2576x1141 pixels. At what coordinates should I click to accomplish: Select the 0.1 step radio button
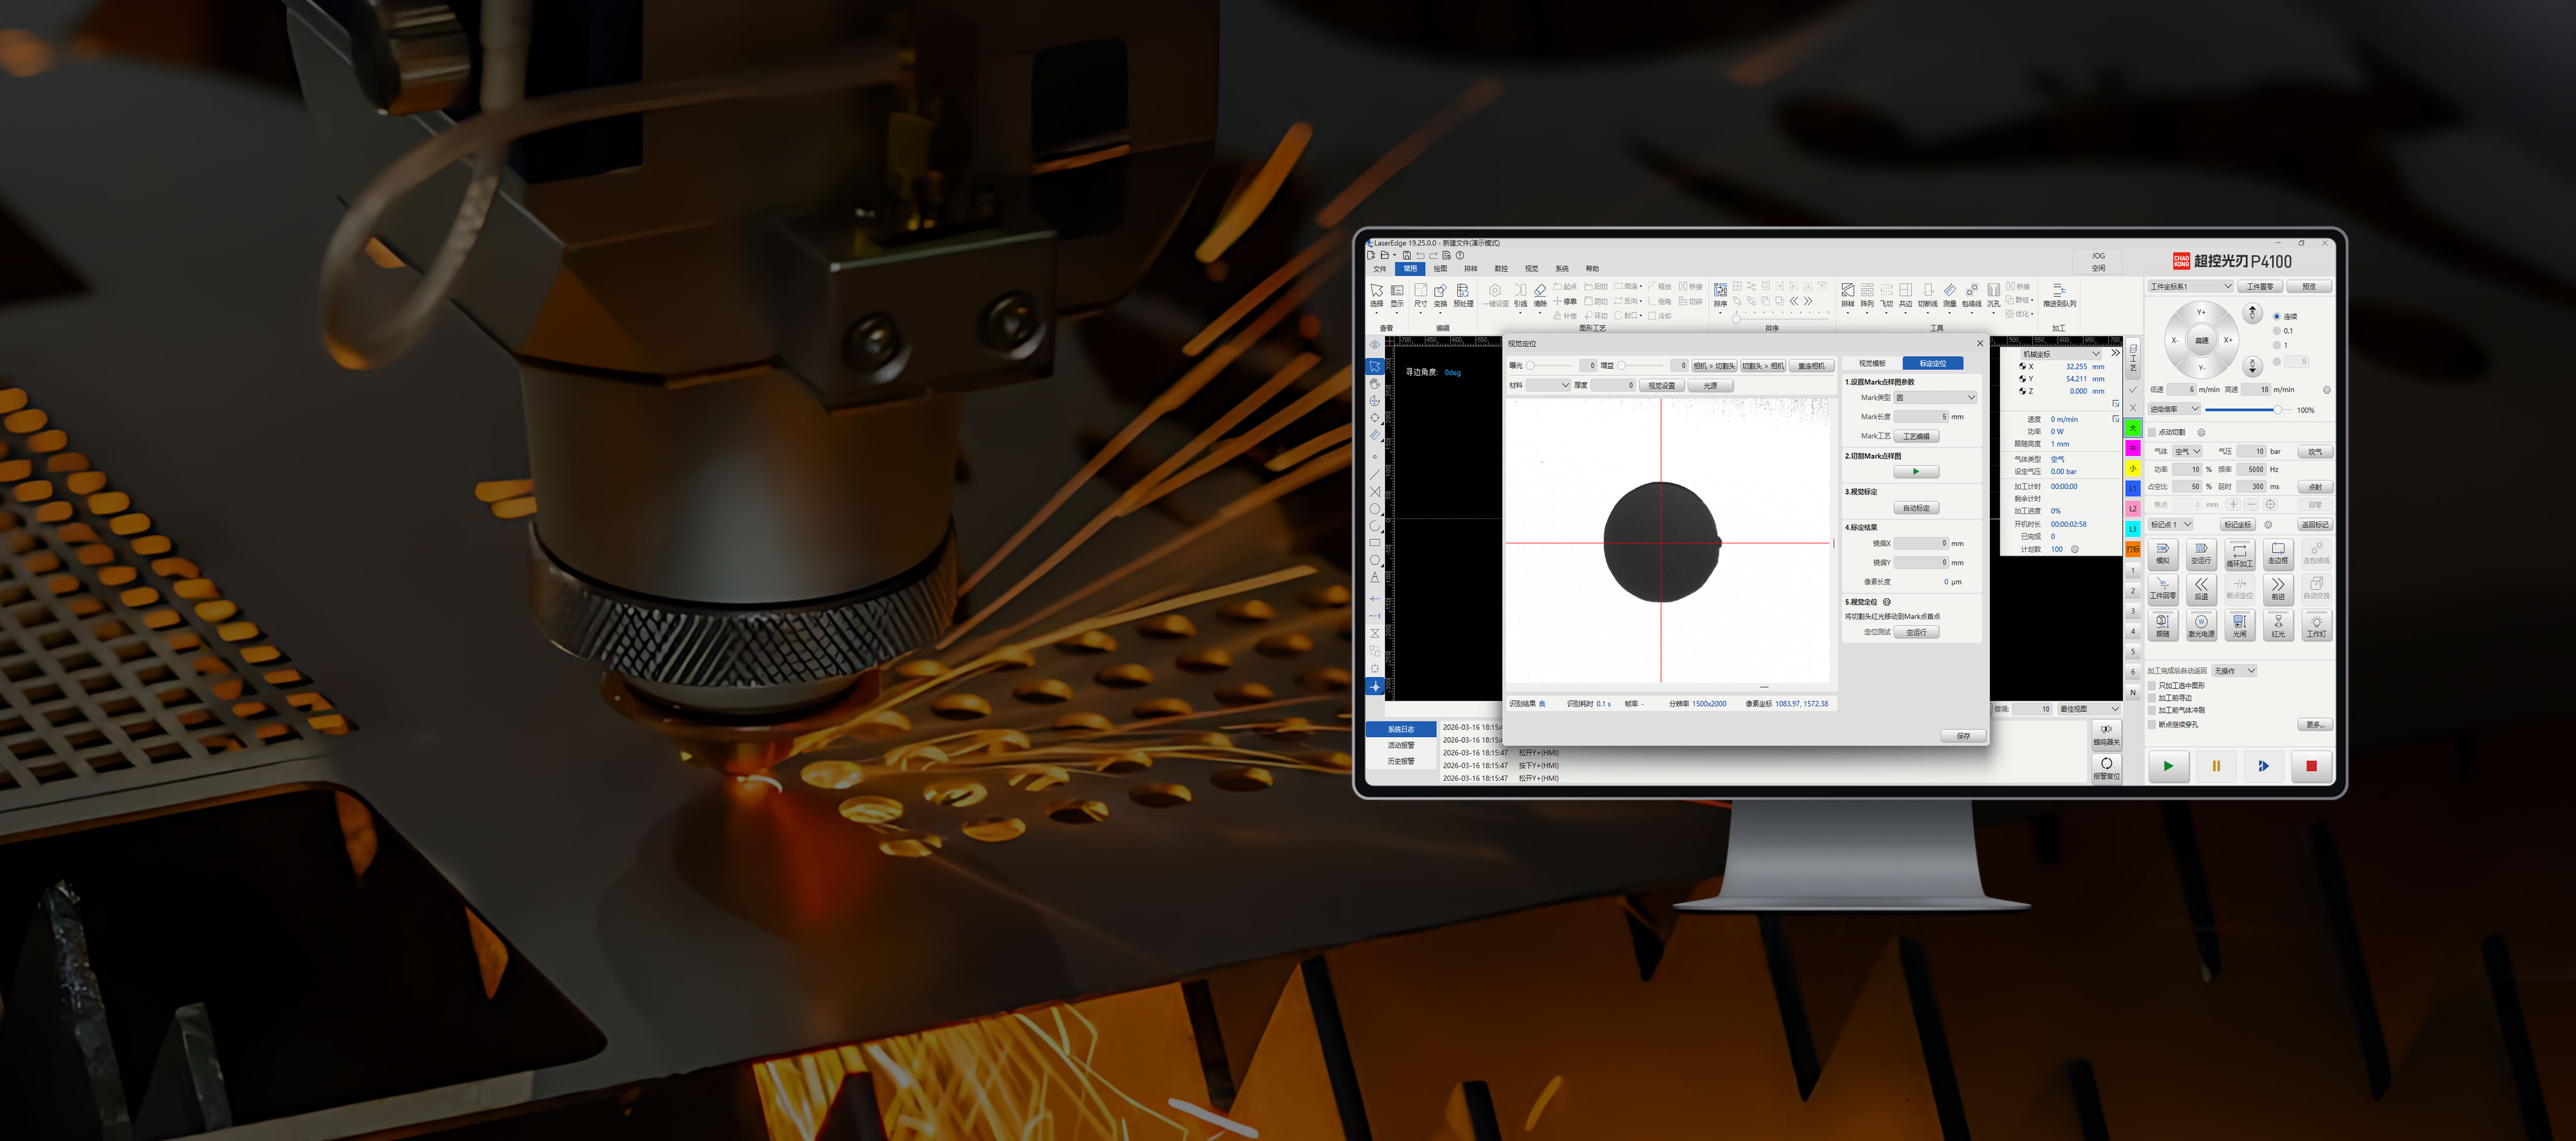pyautogui.click(x=2277, y=331)
